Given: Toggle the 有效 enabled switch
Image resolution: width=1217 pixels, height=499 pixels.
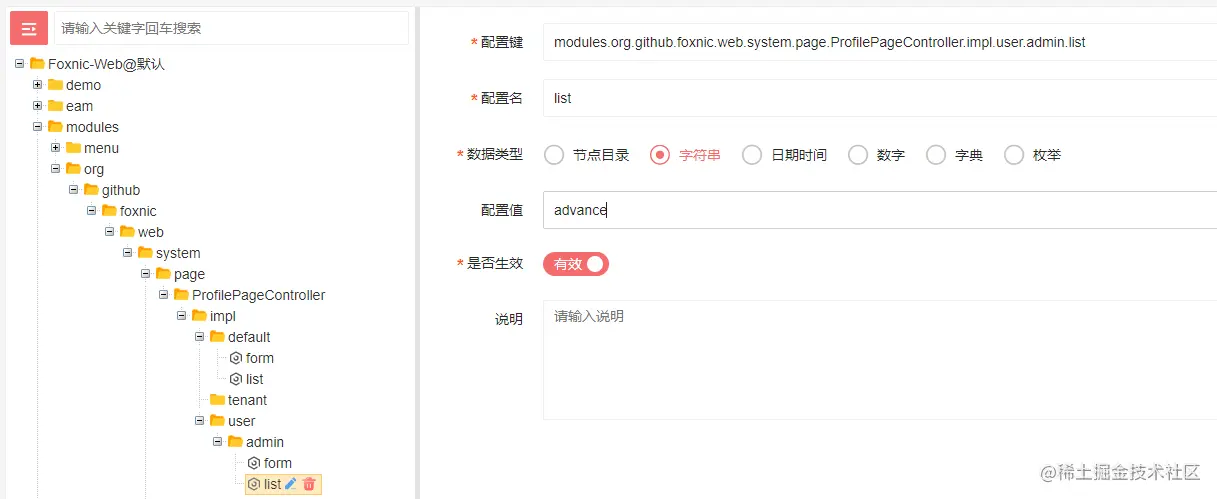Looking at the screenshot, I should coord(576,264).
